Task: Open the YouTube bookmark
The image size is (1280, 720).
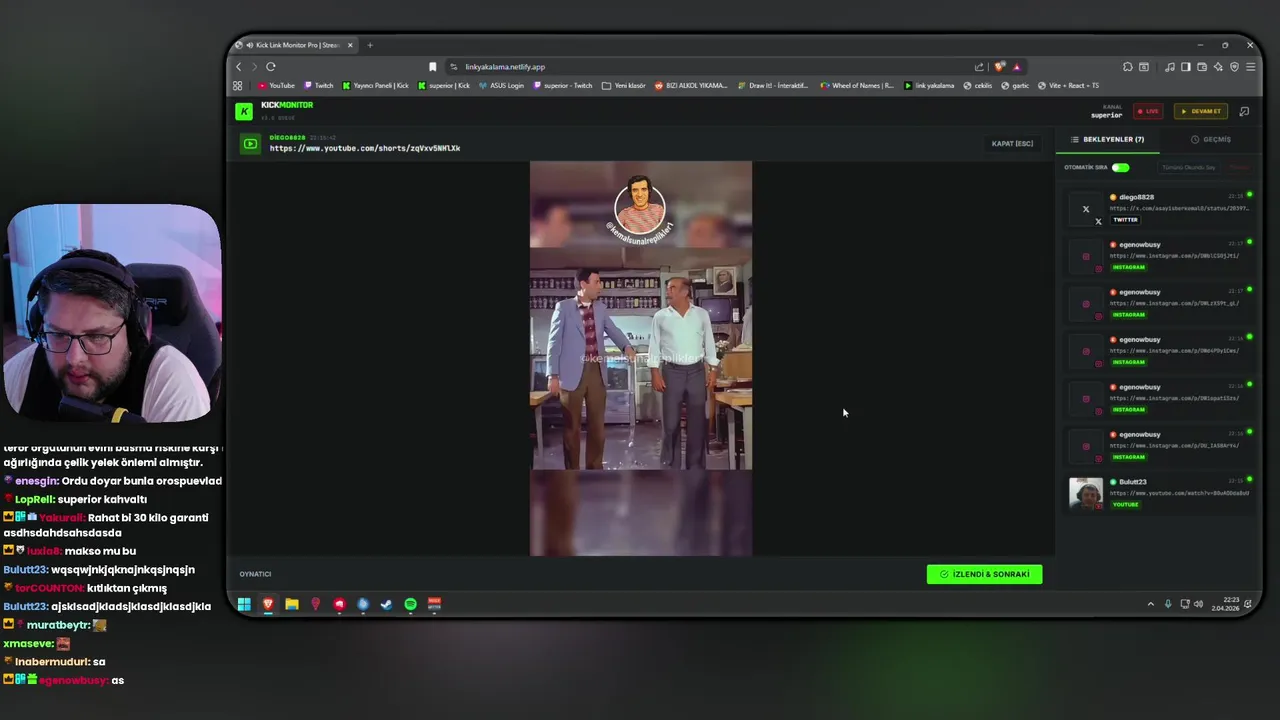Action: coord(276,85)
